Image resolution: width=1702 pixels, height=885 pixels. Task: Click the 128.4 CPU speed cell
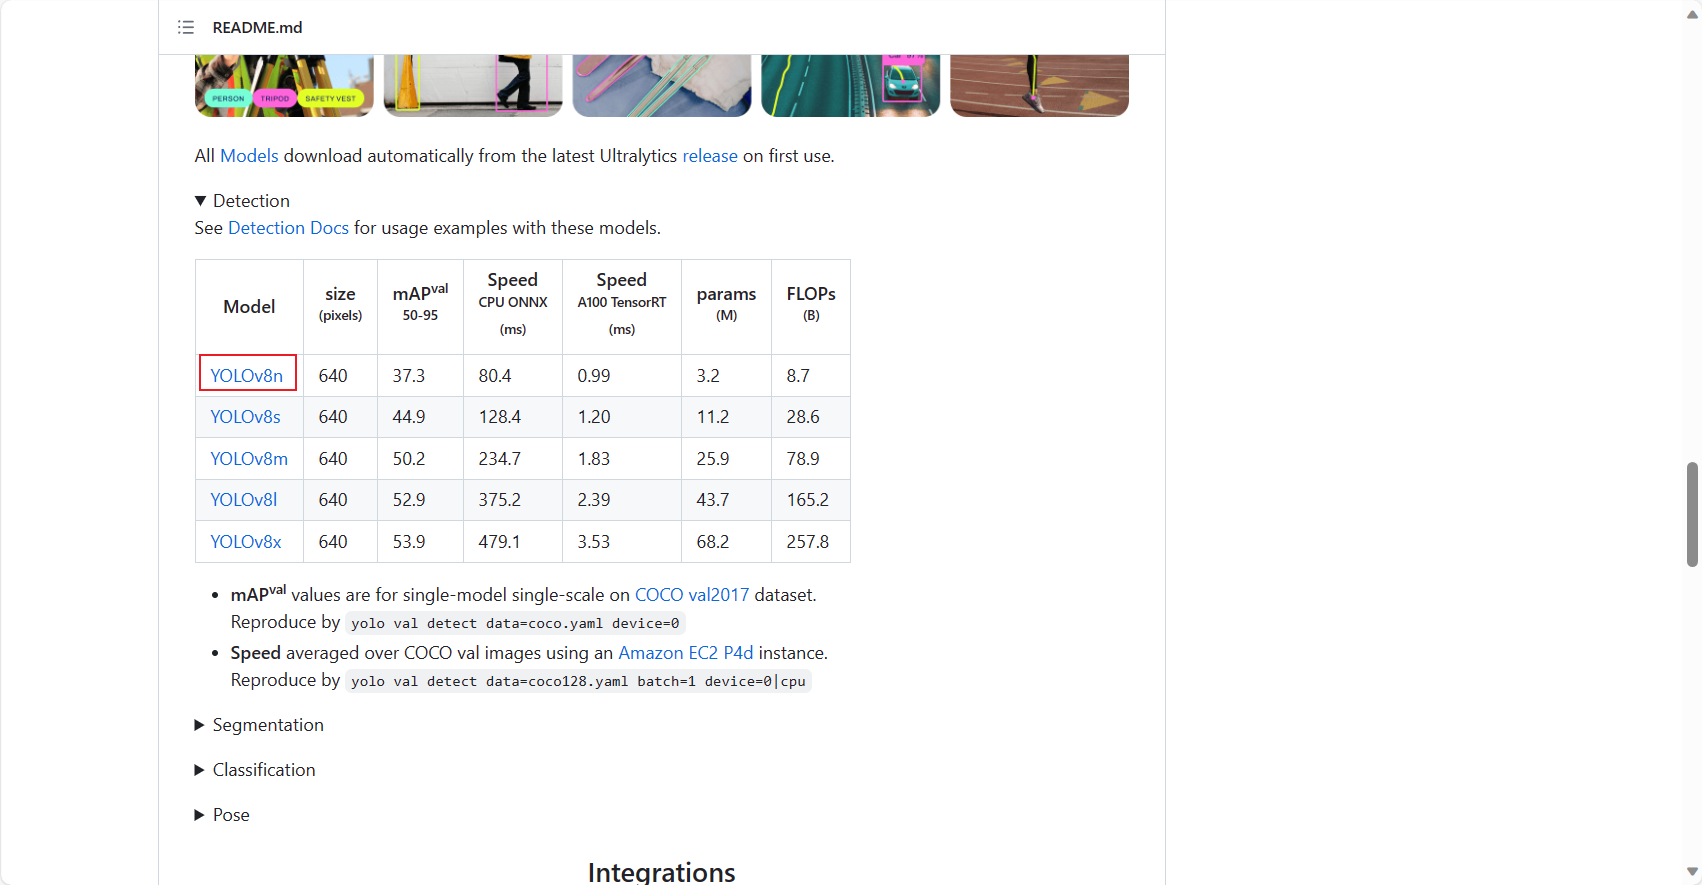[513, 417]
